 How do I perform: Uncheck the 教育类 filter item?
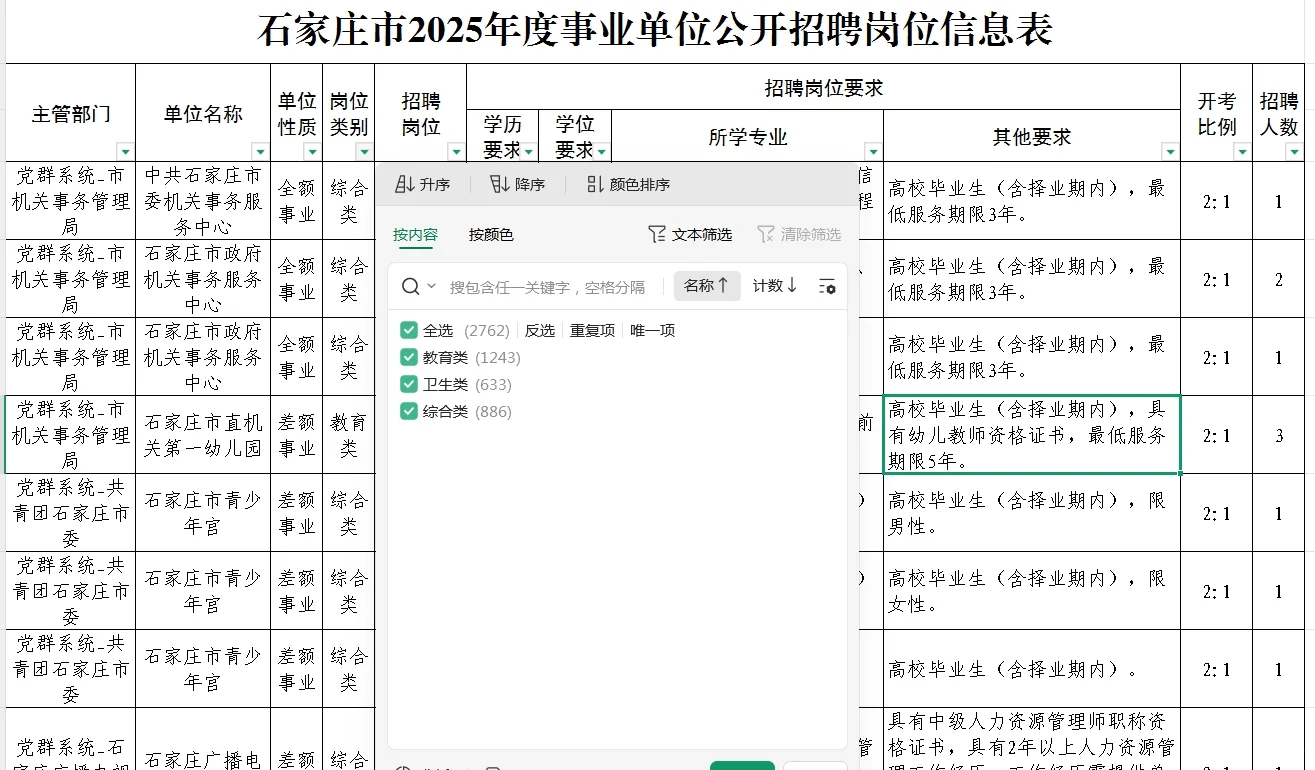click(x=409, y=357)
